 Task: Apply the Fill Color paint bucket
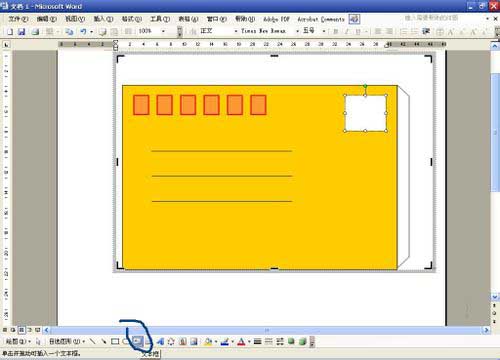208,341
